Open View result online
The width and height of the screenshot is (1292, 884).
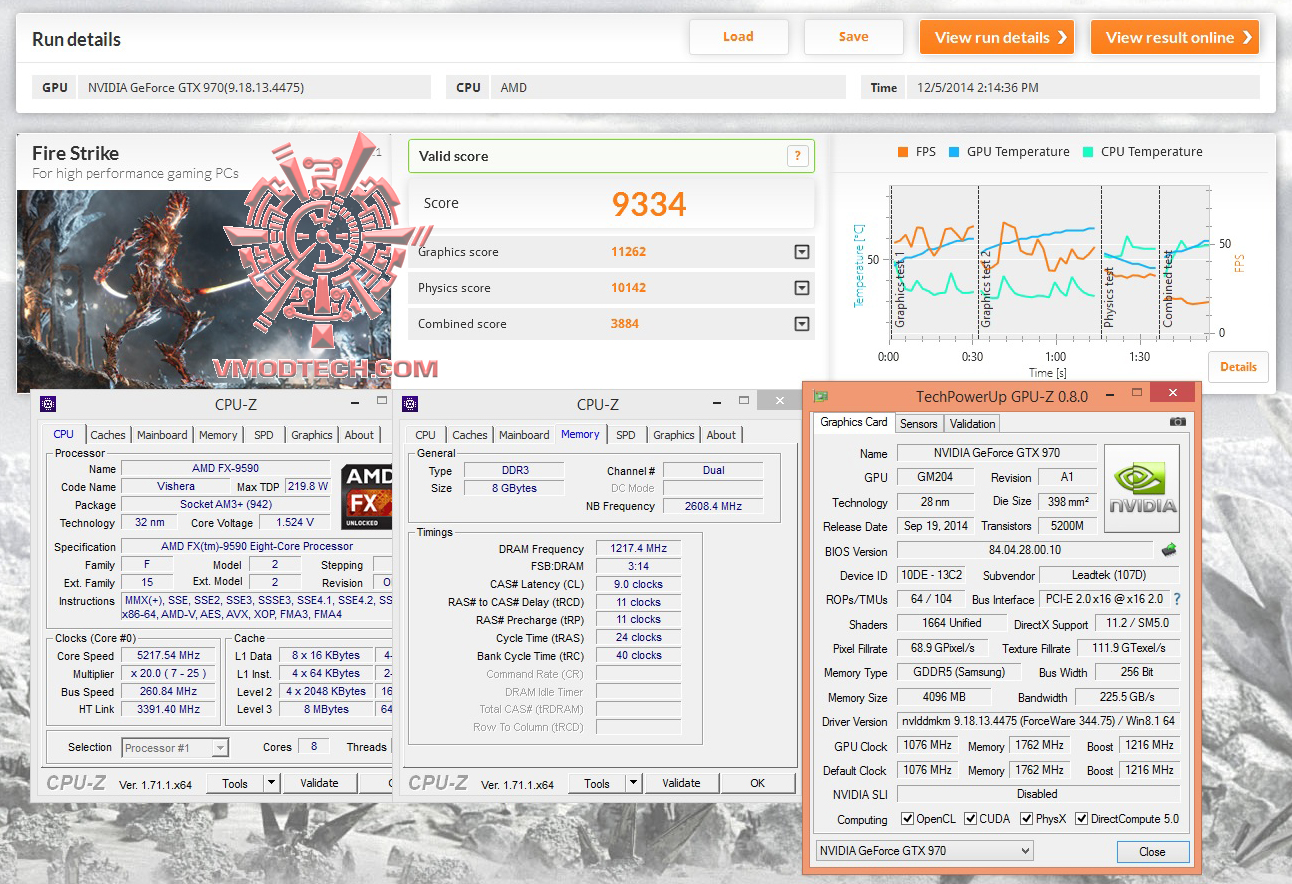1175,38
